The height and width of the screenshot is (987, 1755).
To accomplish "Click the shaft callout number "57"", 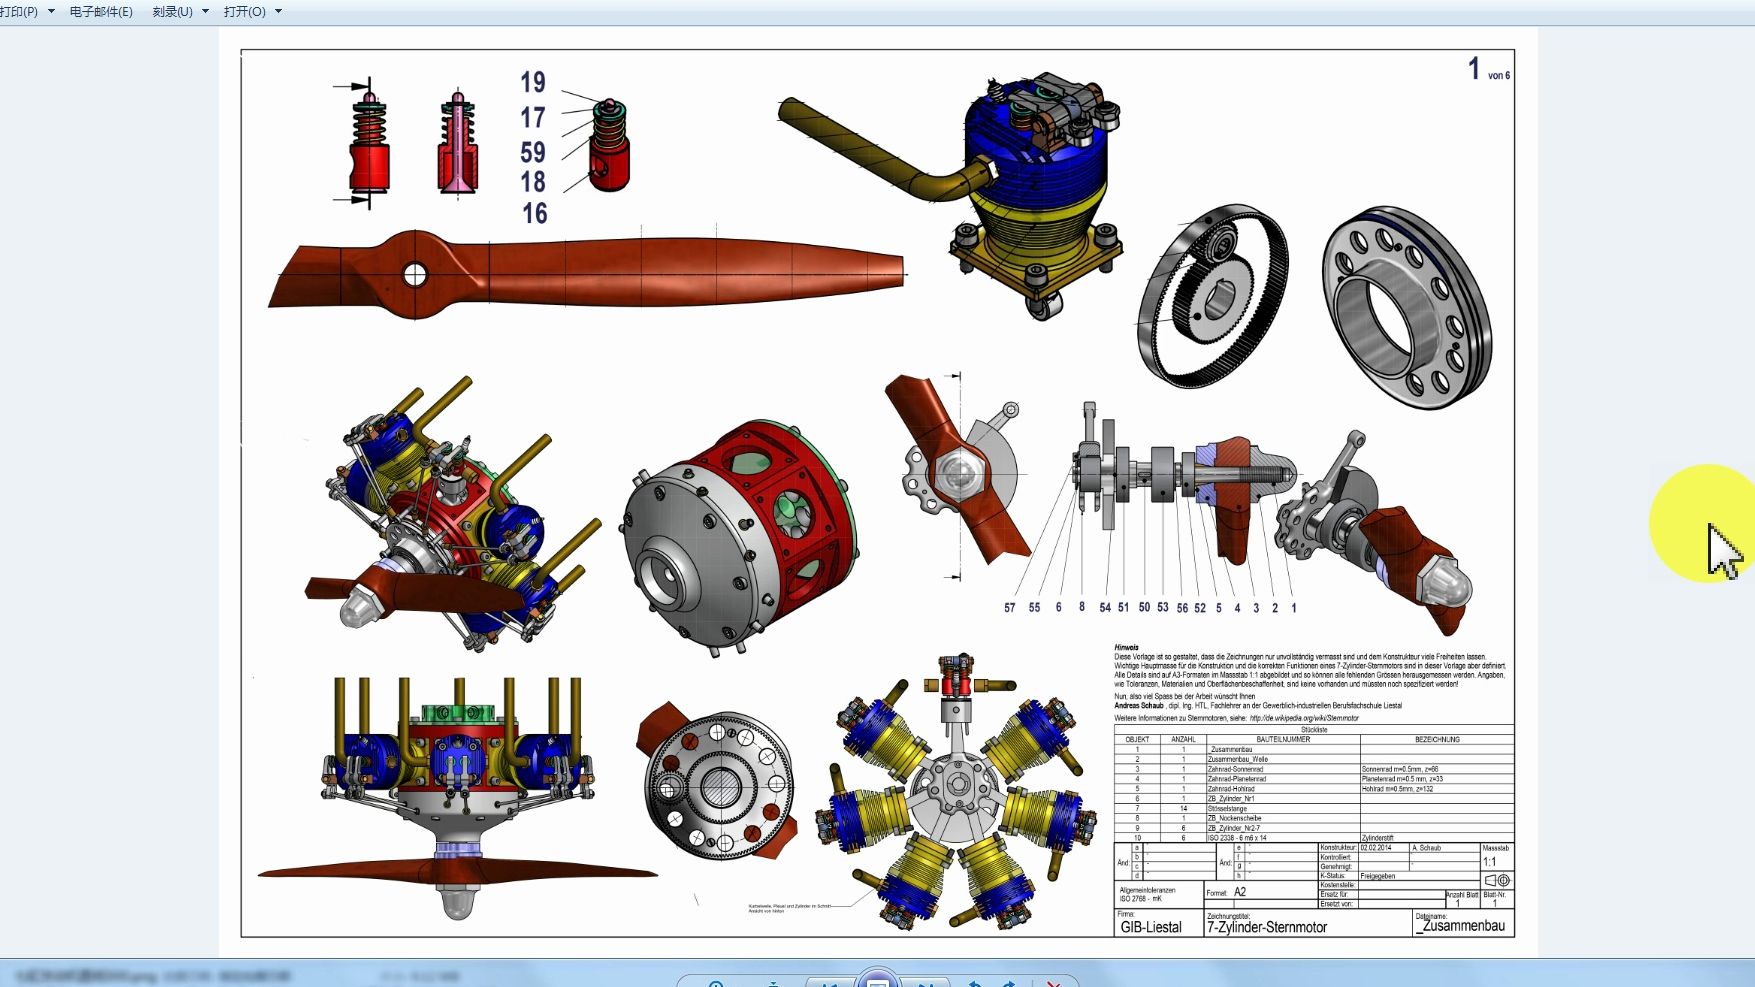I will coord(1010,608).
